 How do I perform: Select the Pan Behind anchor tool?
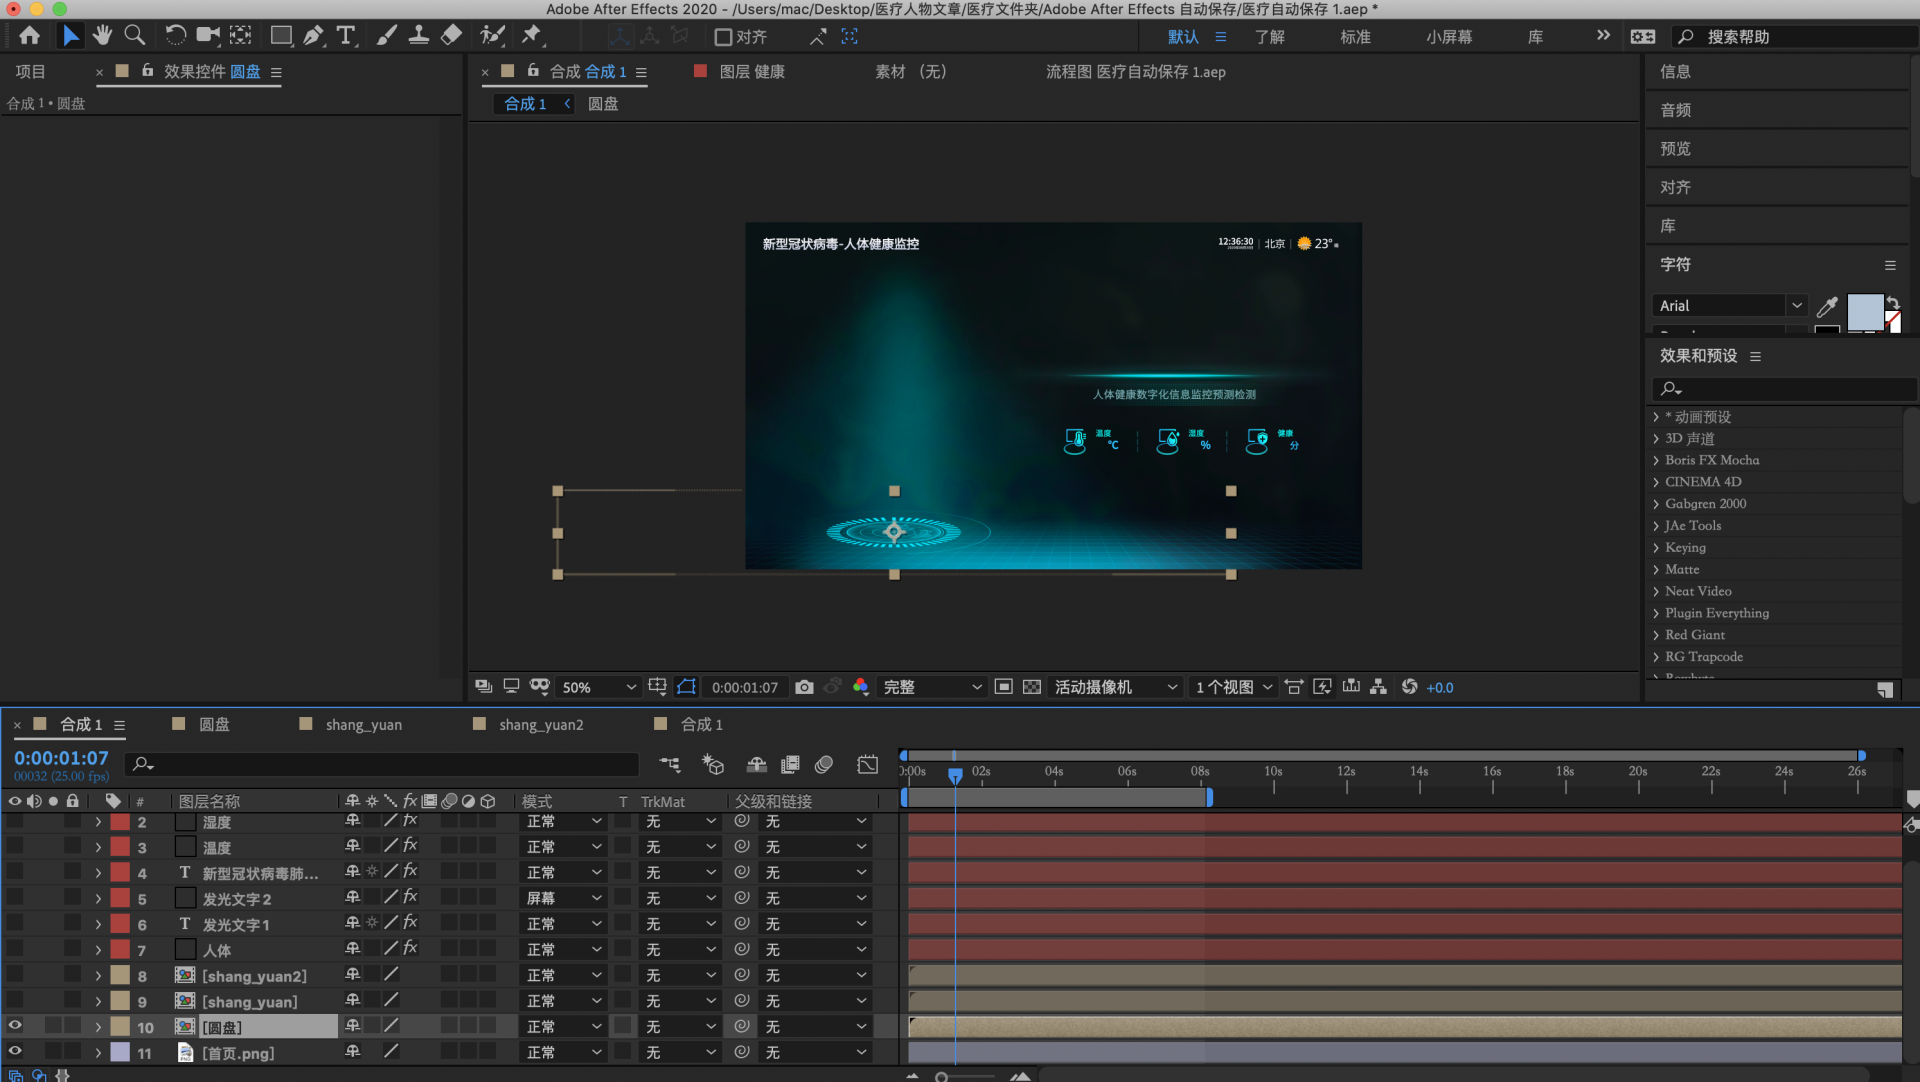point(241,36)
